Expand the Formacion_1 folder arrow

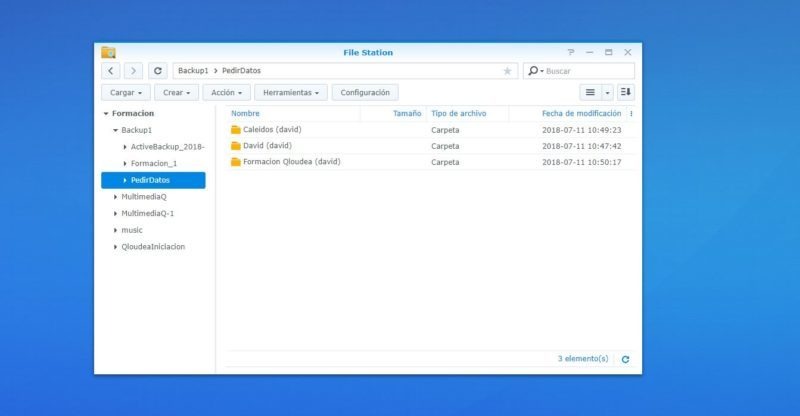[125, 163]
